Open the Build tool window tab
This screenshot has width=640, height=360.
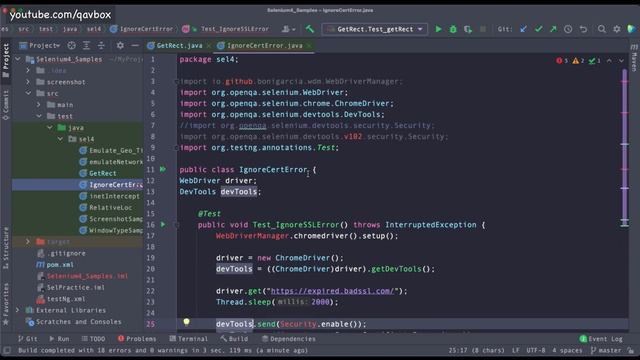(234, 339)
